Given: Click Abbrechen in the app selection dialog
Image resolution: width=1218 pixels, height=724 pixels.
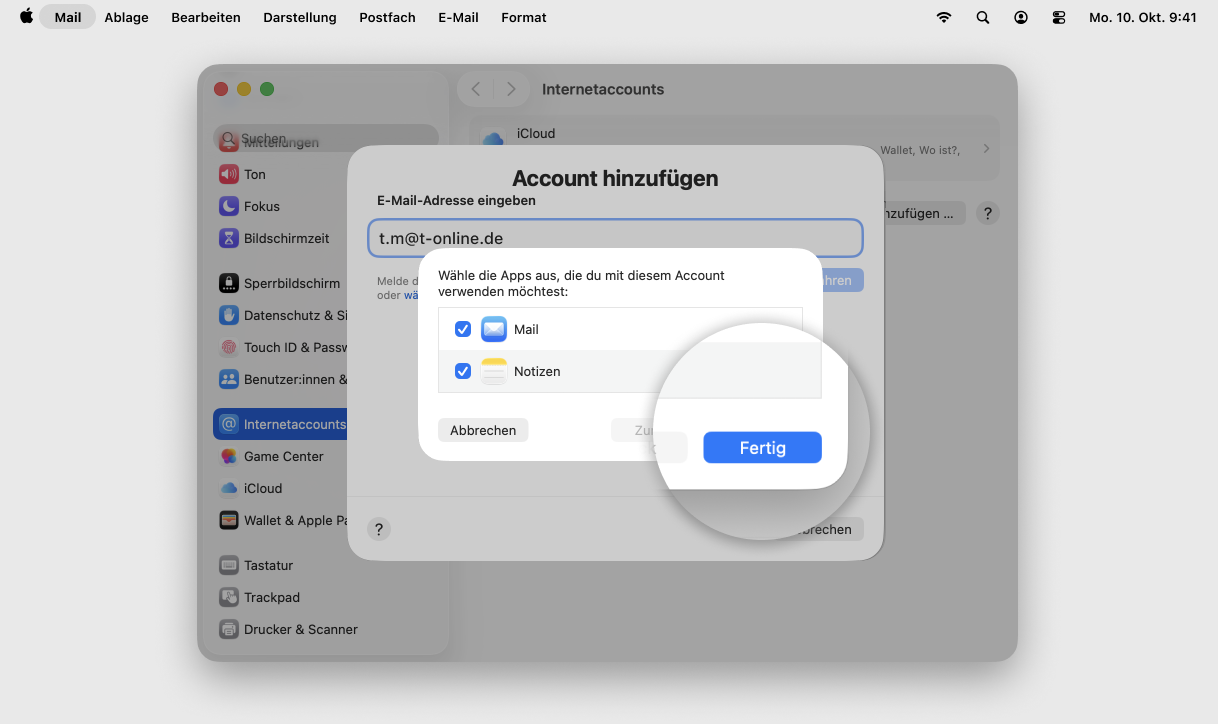Looking at the screenshot, I should [x=483, y=430].
